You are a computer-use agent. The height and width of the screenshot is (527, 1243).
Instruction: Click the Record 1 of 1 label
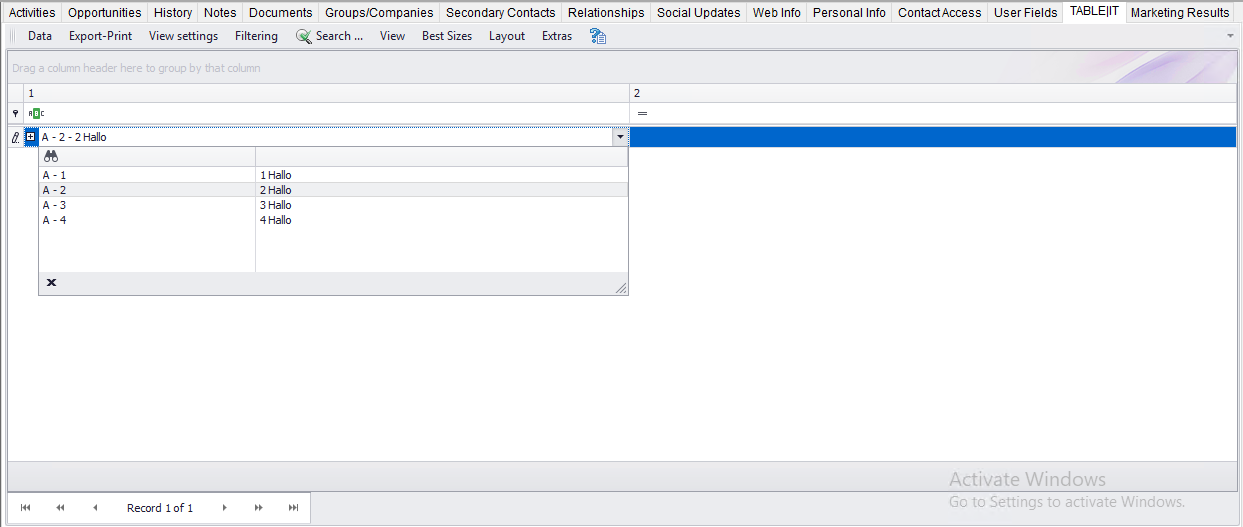pyautogui.click(x=160, y=508)
